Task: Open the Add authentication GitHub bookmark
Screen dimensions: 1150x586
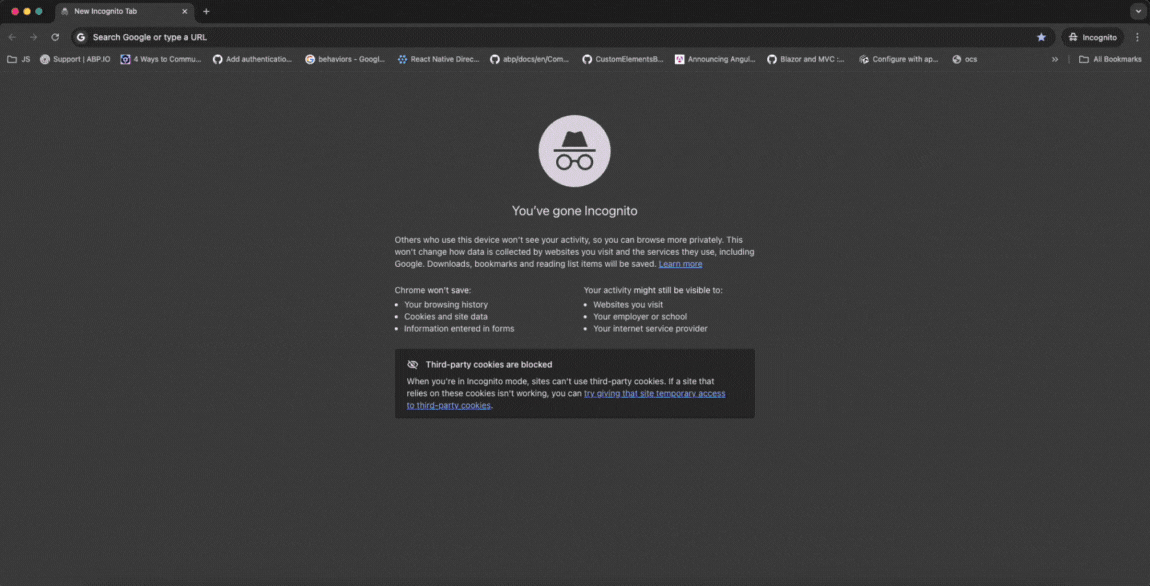Action: 252,59
